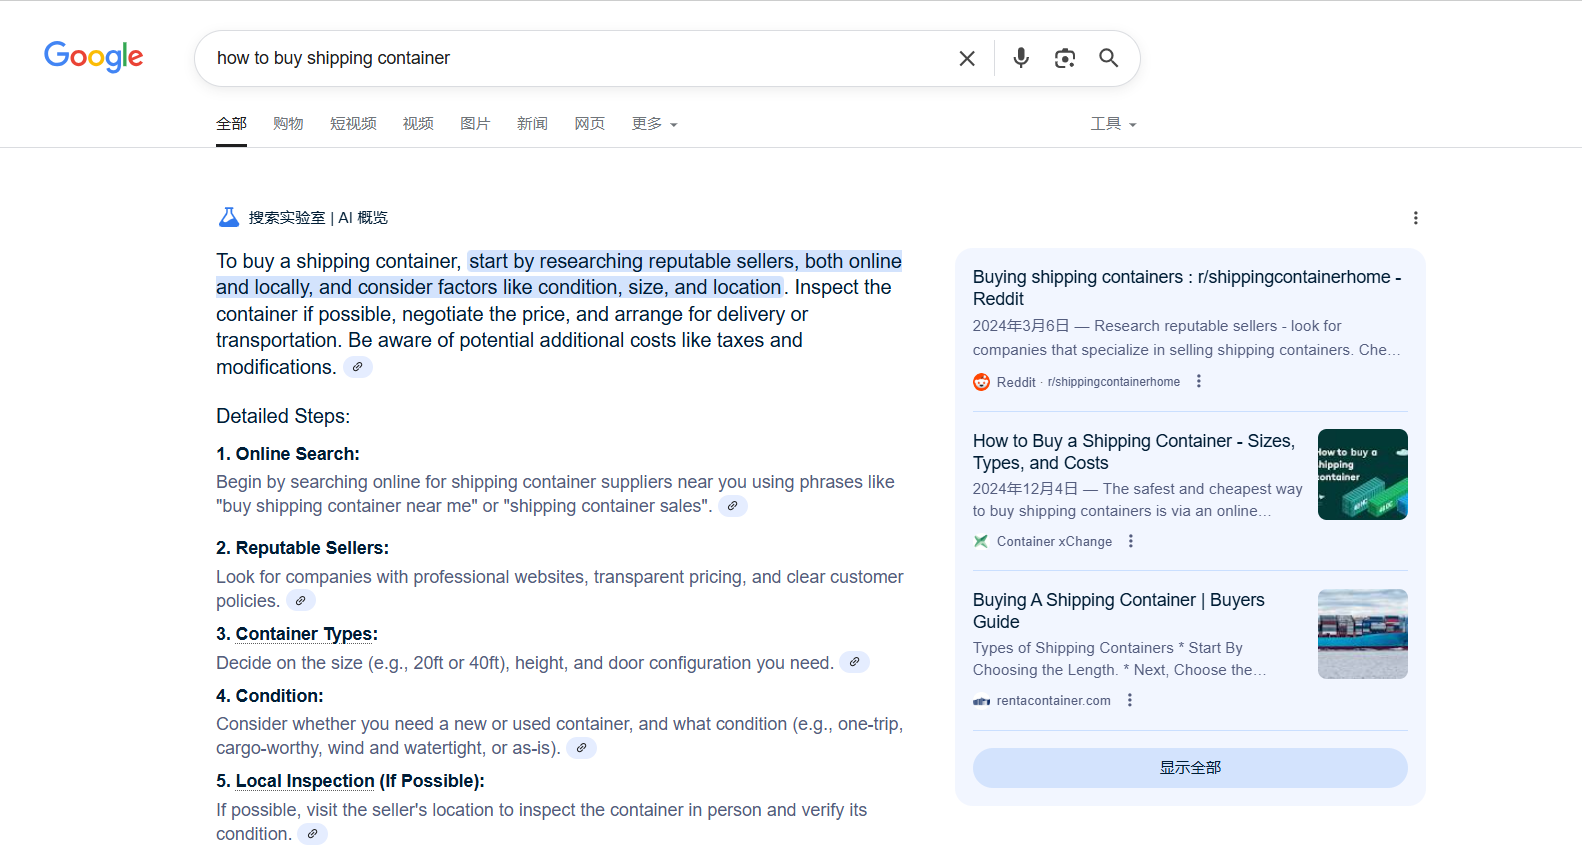Switch to the 短视频 tab
Screen dimensions: 1582x853
point(353,124)
